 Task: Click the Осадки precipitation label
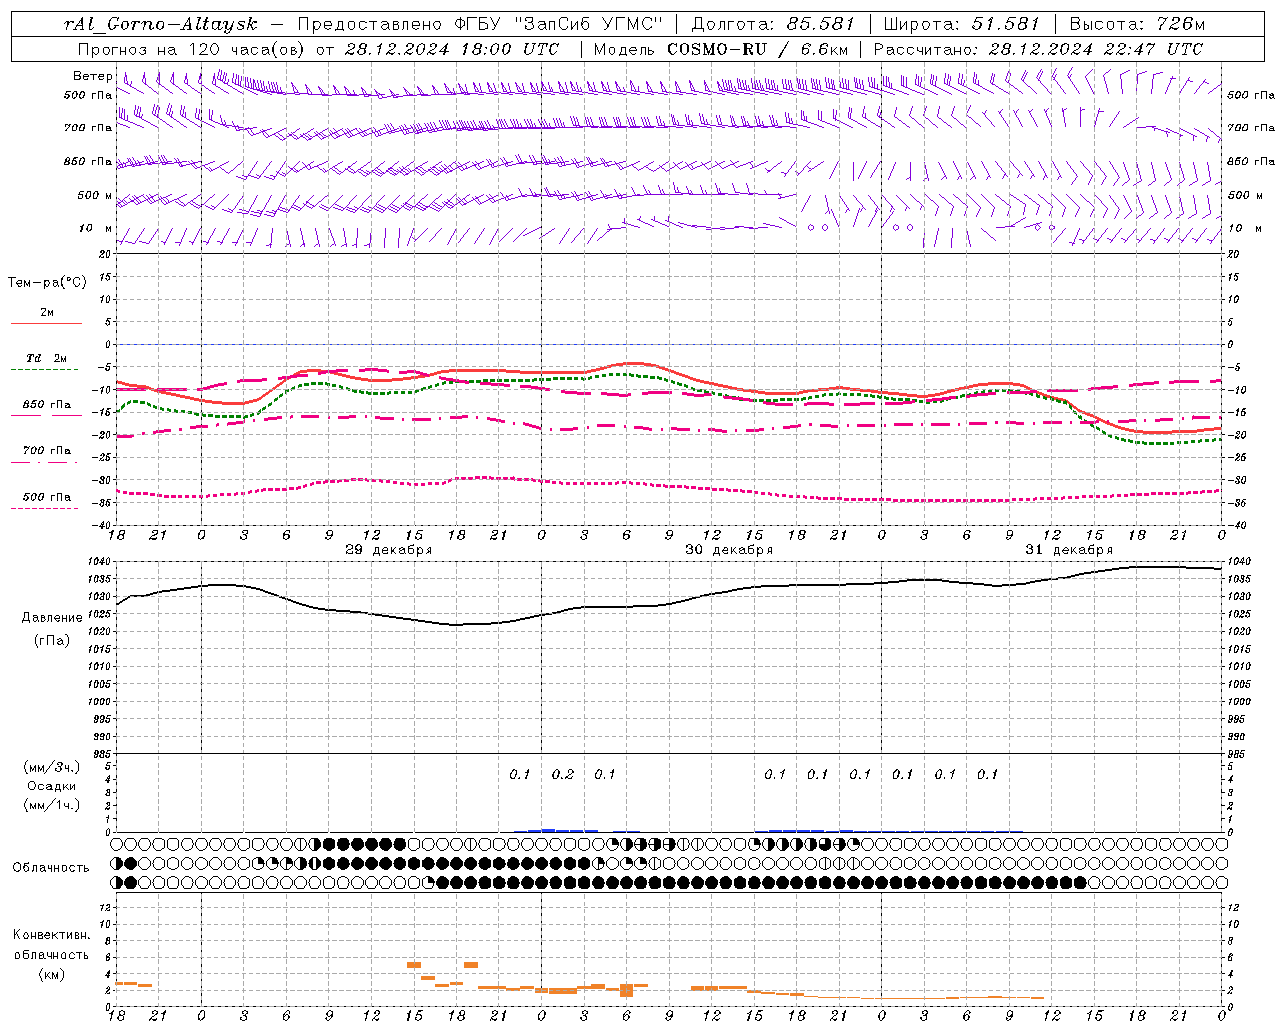pos(52,786)
